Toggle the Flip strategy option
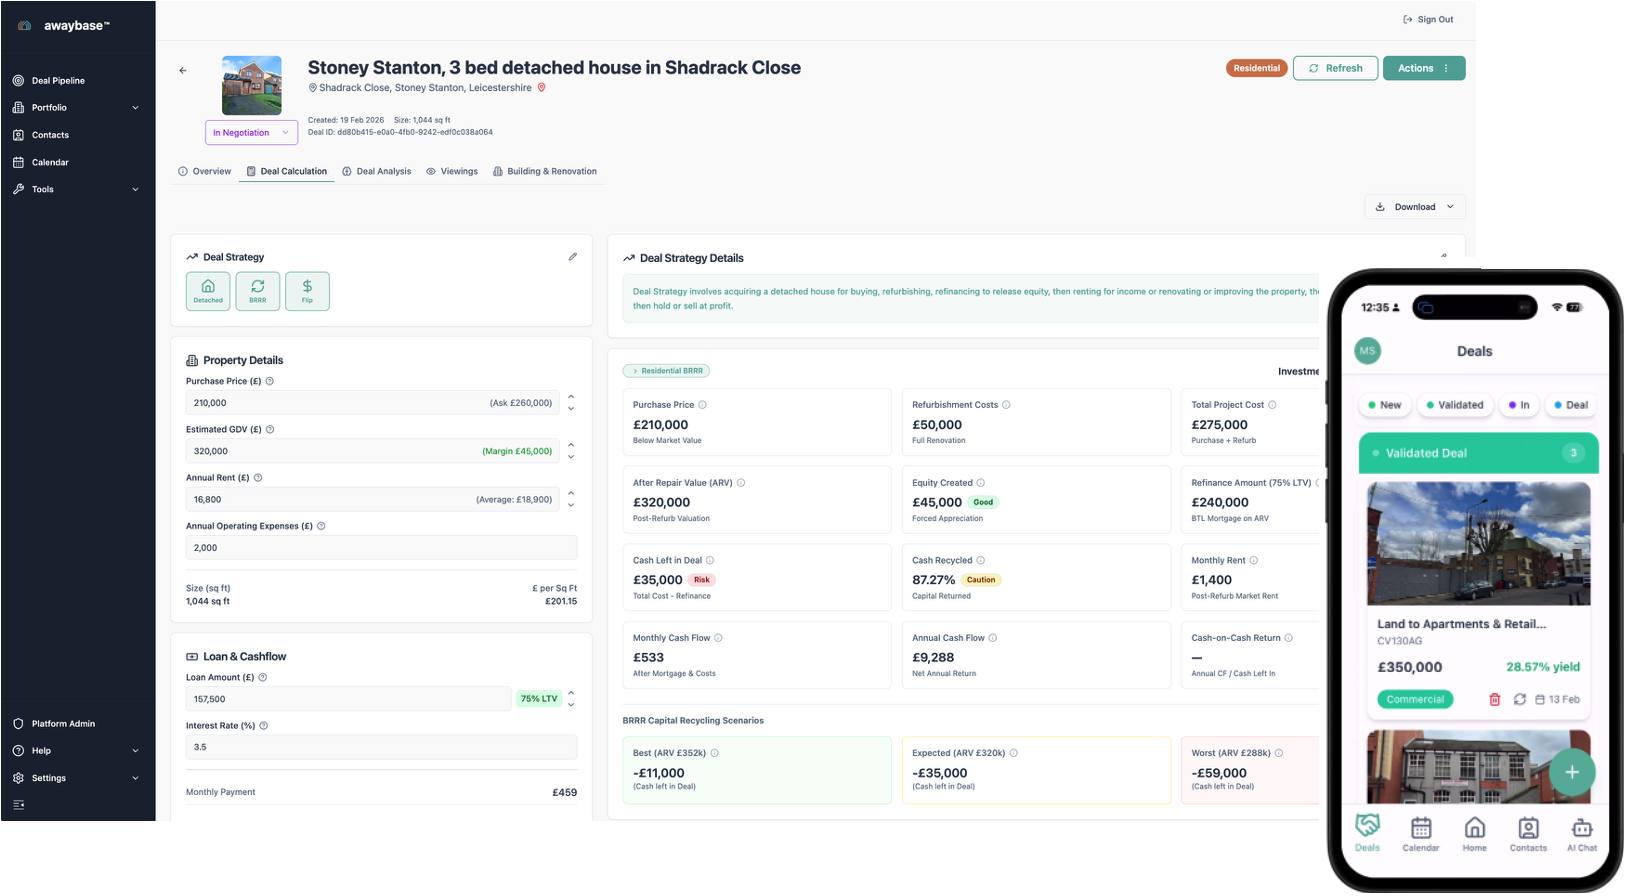1634x896 pixels. click(x=307, y=291)
